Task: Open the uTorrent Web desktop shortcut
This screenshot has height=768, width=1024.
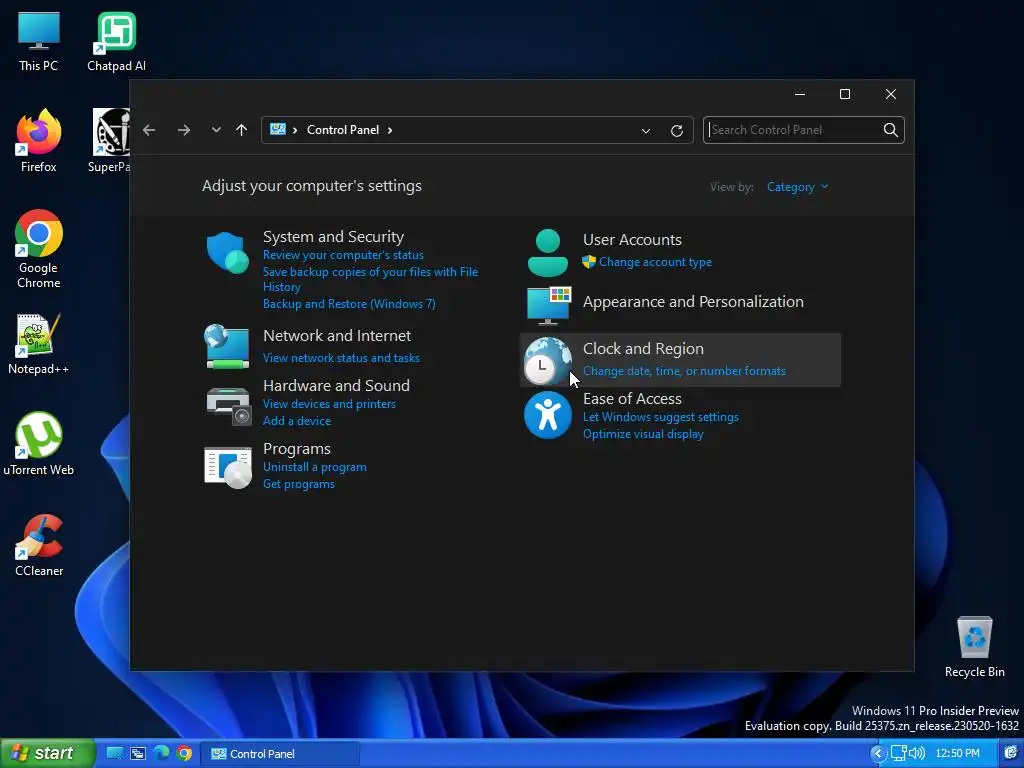Action: tap(39, 444)
